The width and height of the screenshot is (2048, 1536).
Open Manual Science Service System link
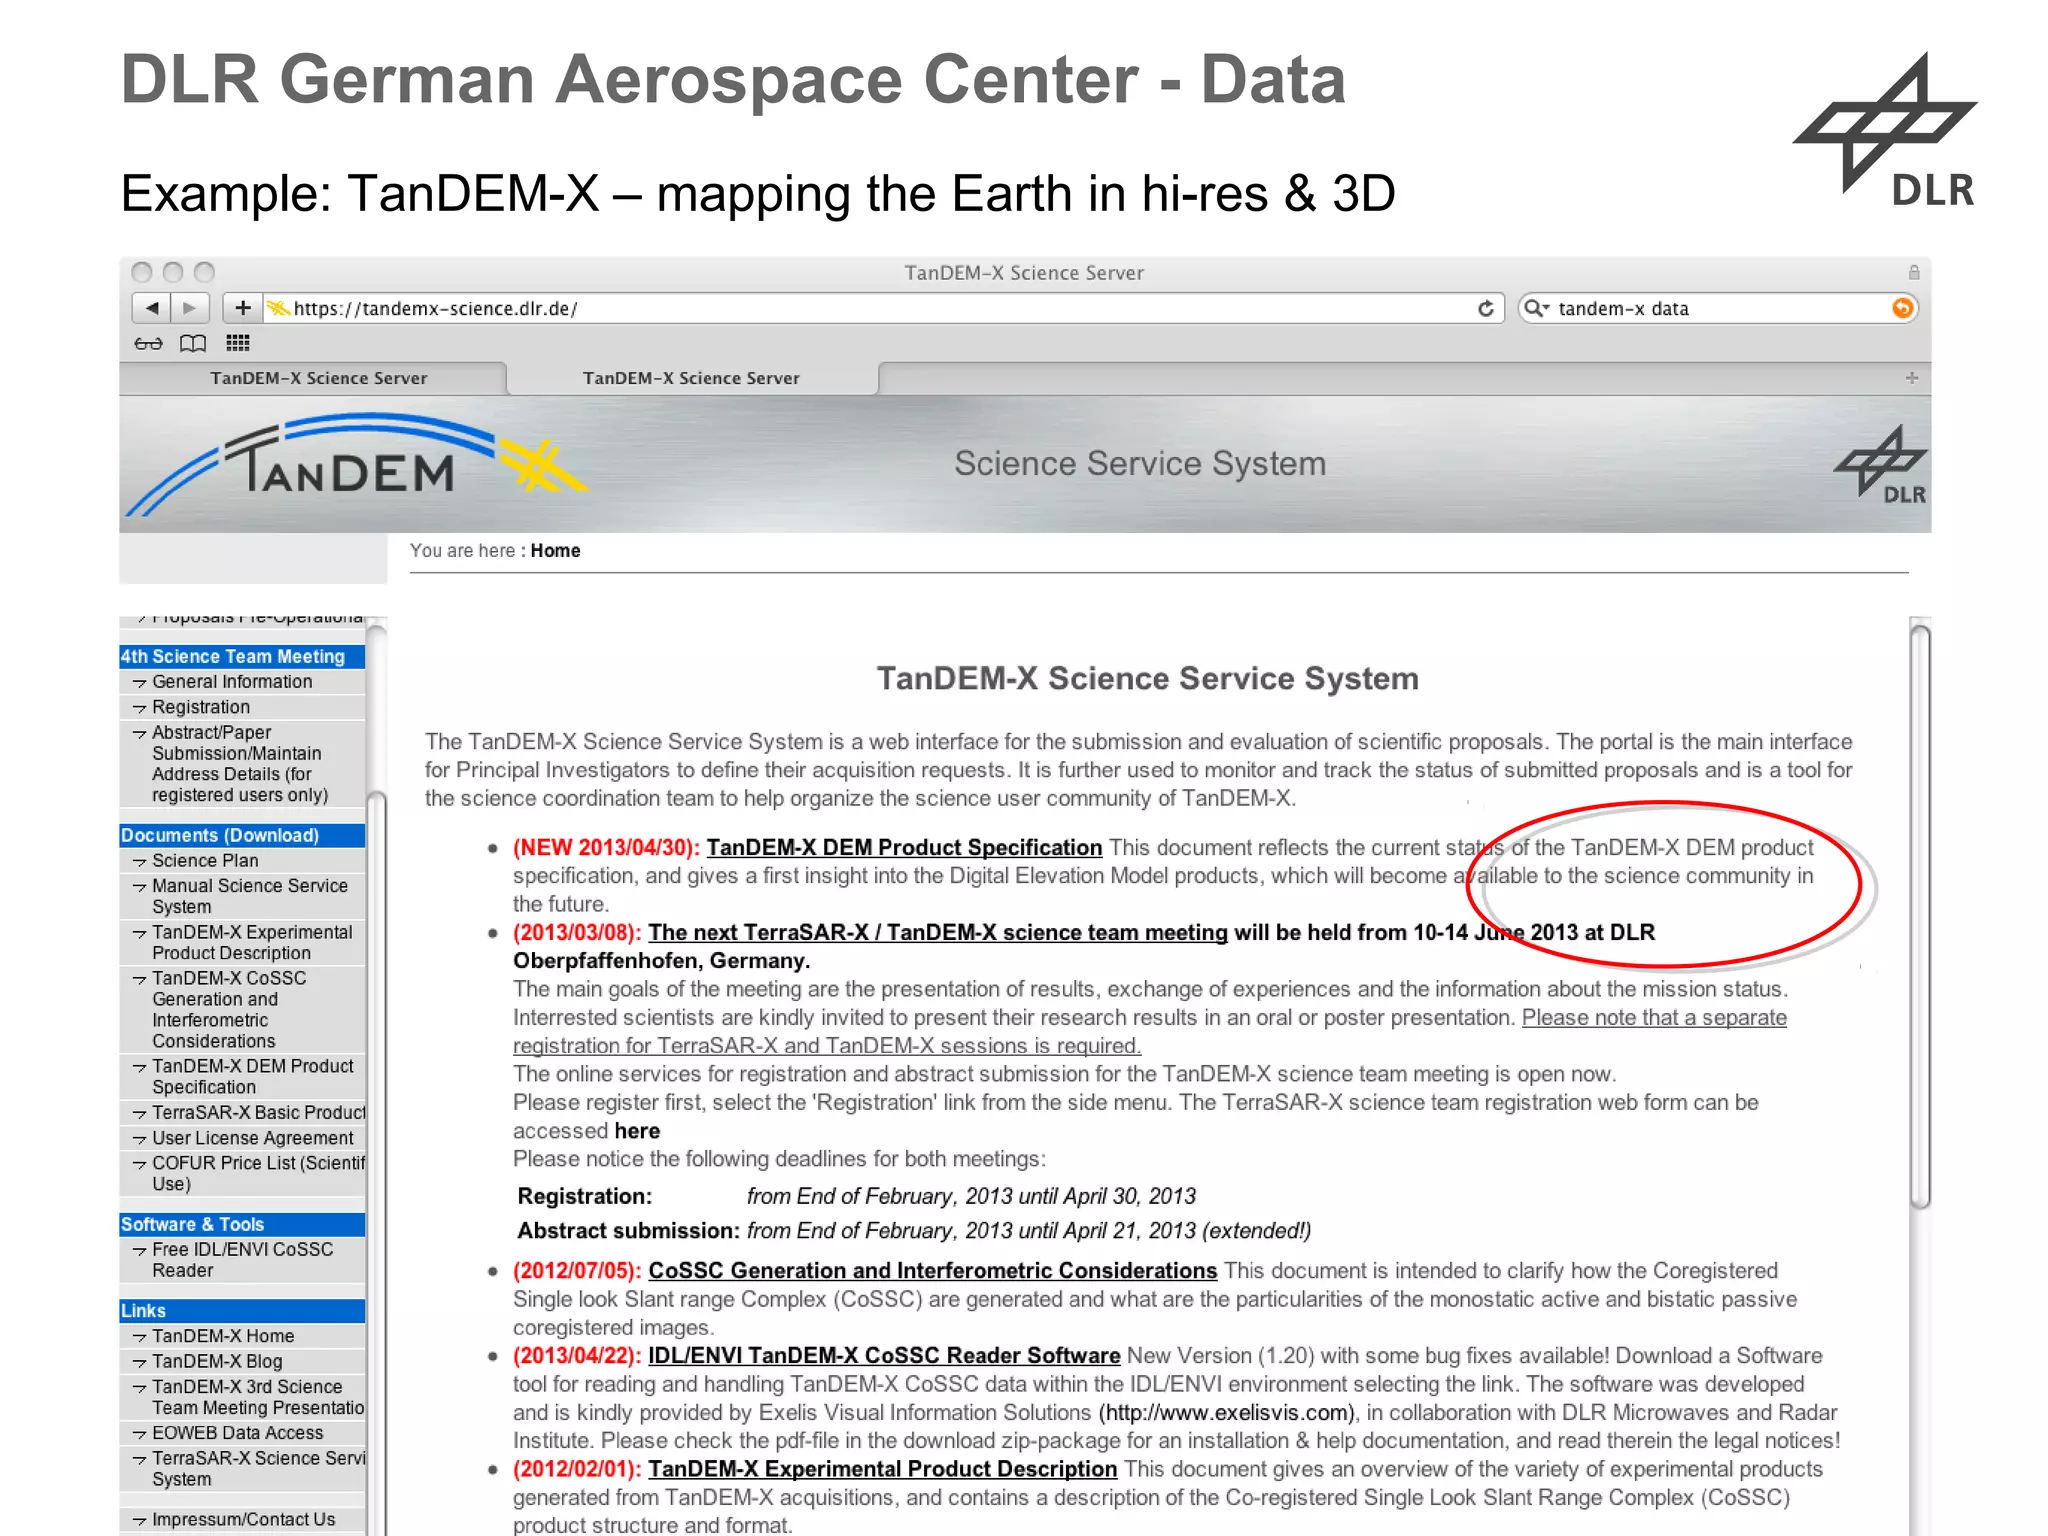[250, 896]
